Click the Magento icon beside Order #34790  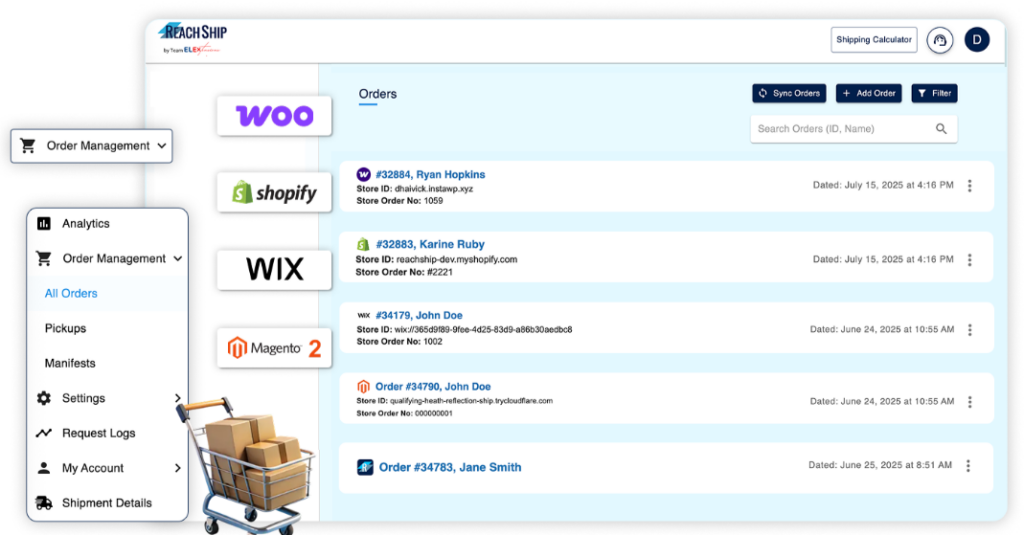363,387
